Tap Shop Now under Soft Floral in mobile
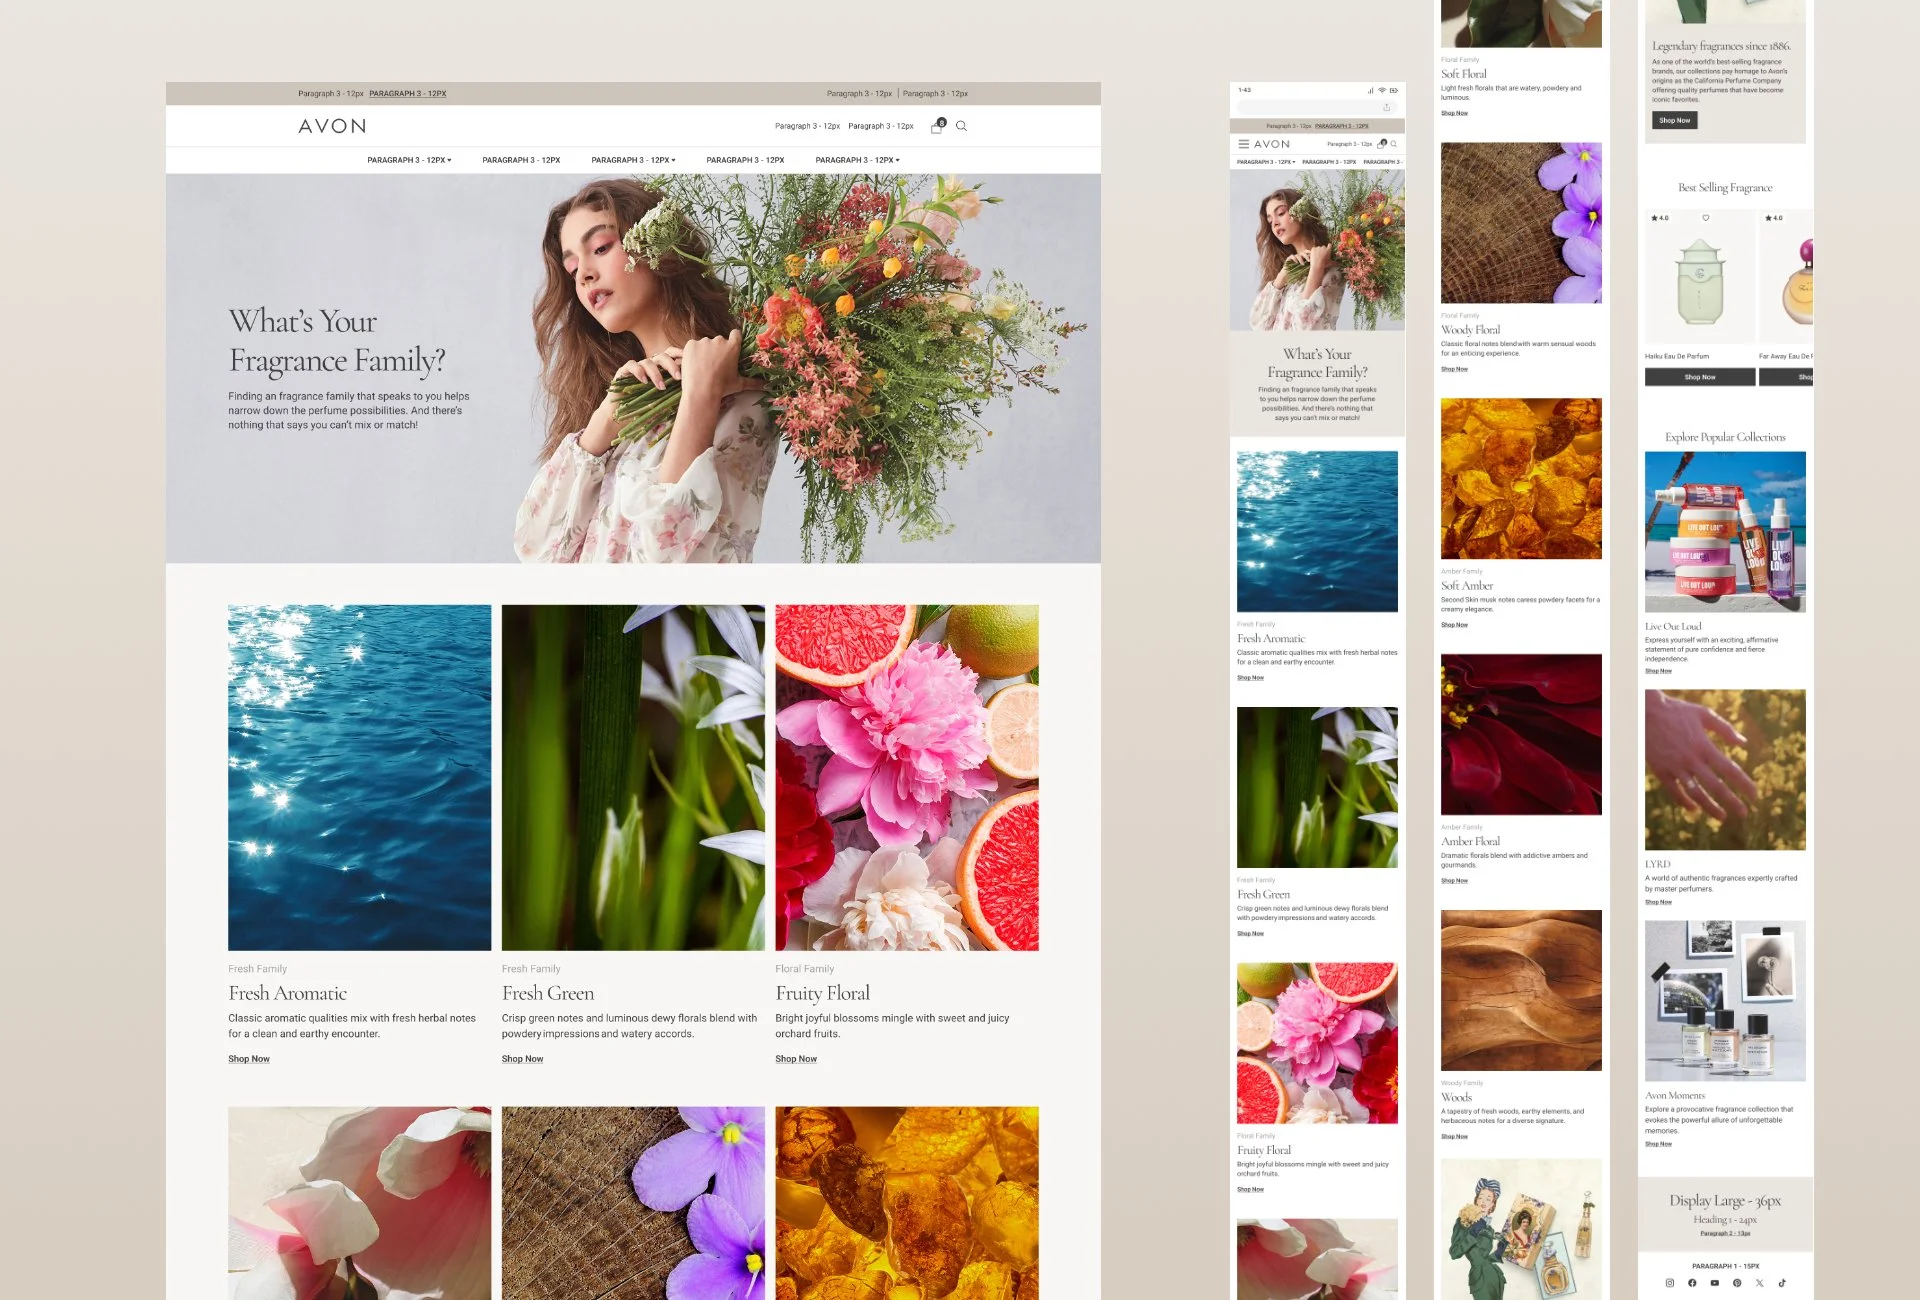 [x=1454, y=113]
